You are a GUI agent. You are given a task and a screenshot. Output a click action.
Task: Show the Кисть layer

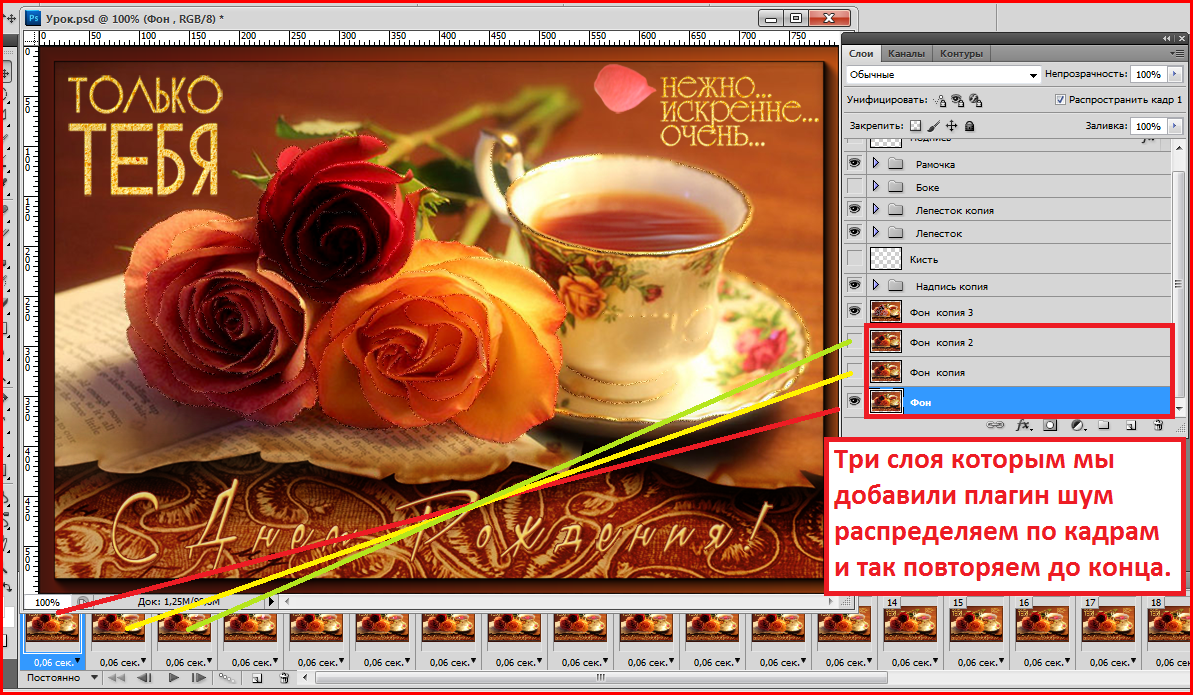(854, 259)
